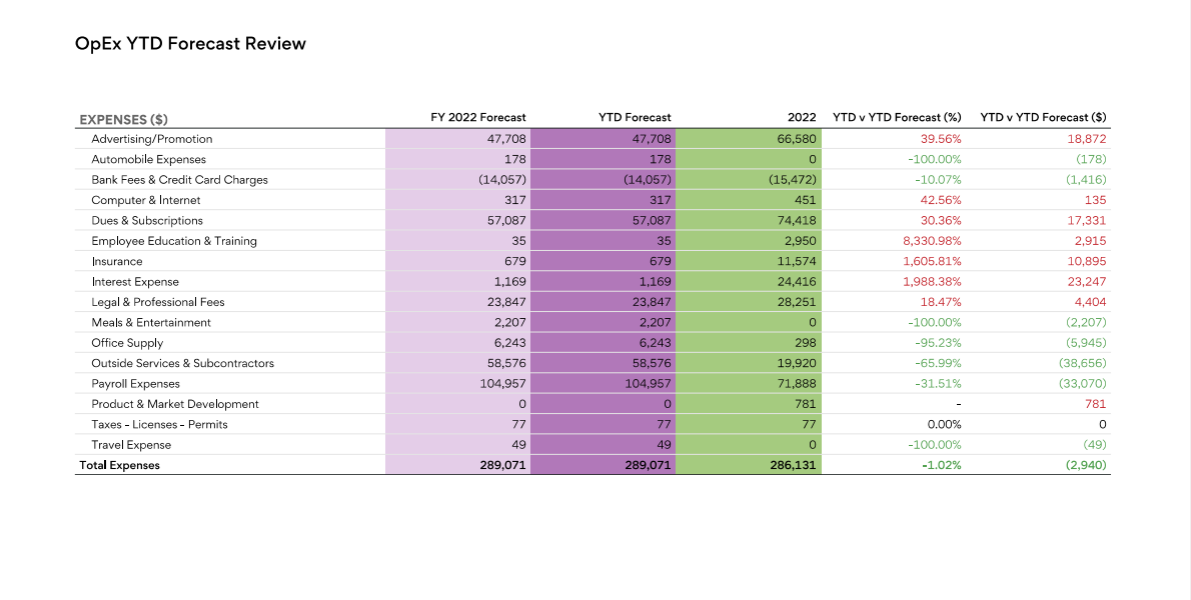Click the 2022 column header

802,118
